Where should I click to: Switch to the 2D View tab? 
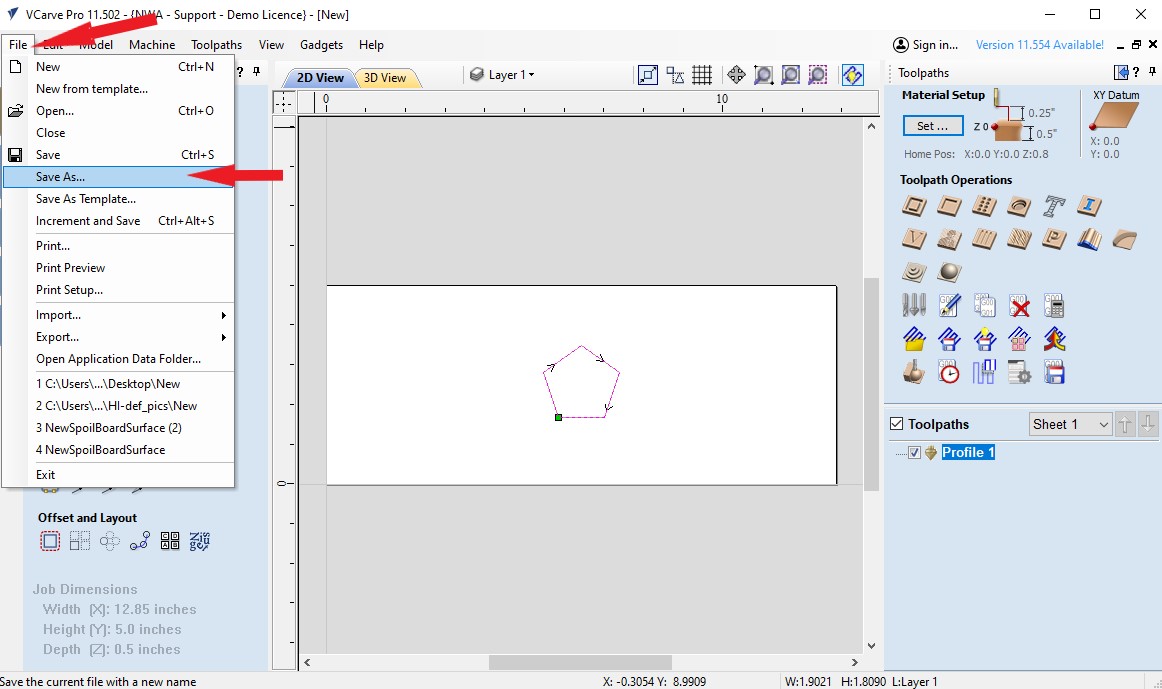coord(319,78)
